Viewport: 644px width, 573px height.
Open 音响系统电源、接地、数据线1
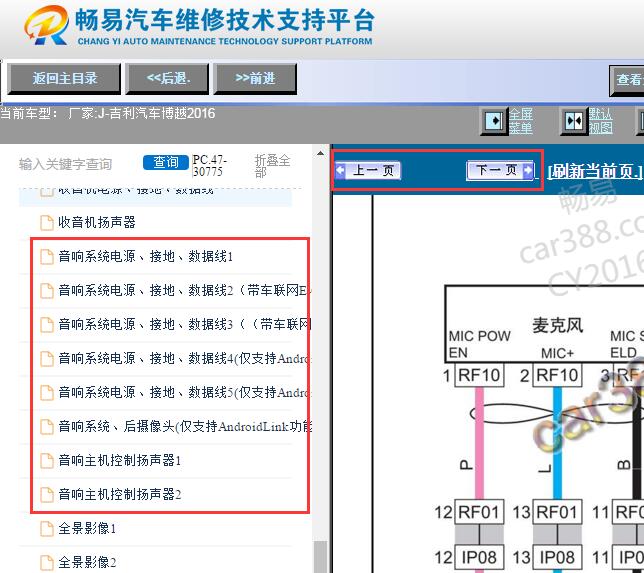(145, 256)
